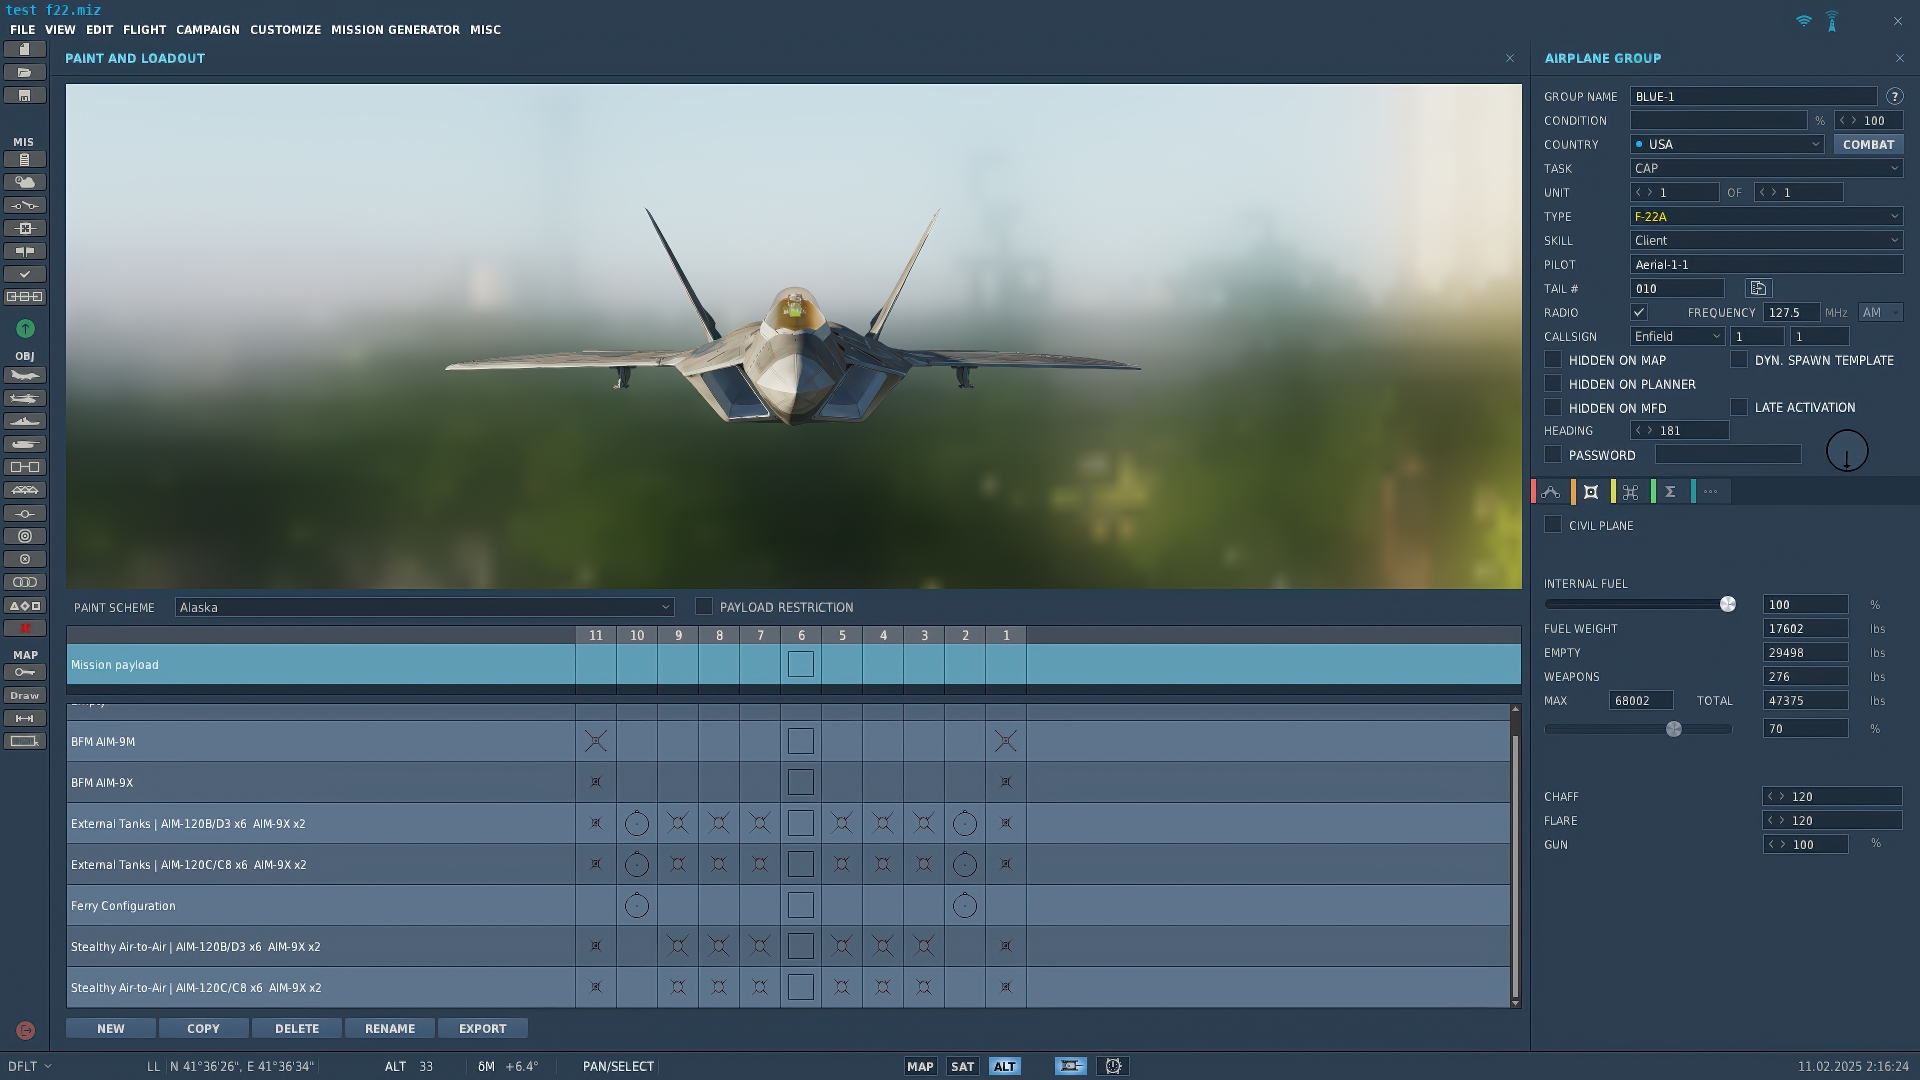Toggle the Late Activation checkbox

pyautogui.click(x=1739, y=407)
